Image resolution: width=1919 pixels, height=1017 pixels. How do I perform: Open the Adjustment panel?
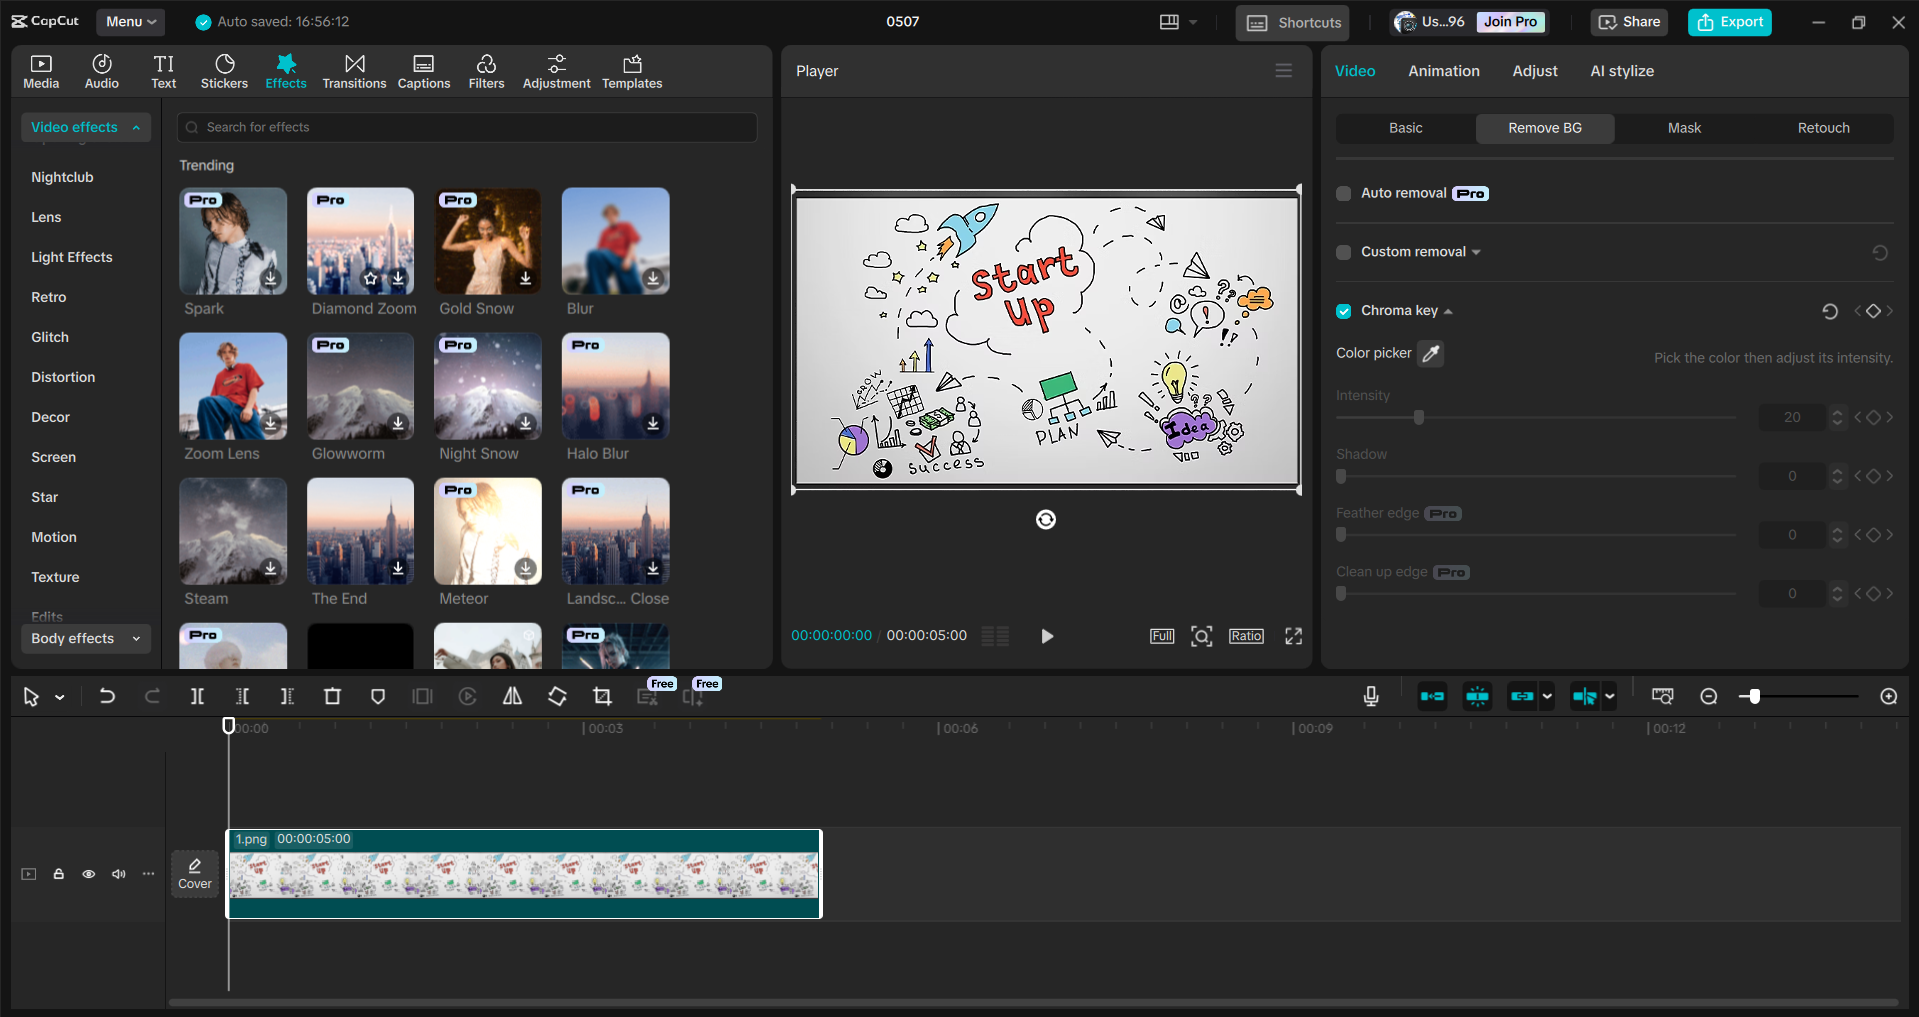(x=556, y=71)
